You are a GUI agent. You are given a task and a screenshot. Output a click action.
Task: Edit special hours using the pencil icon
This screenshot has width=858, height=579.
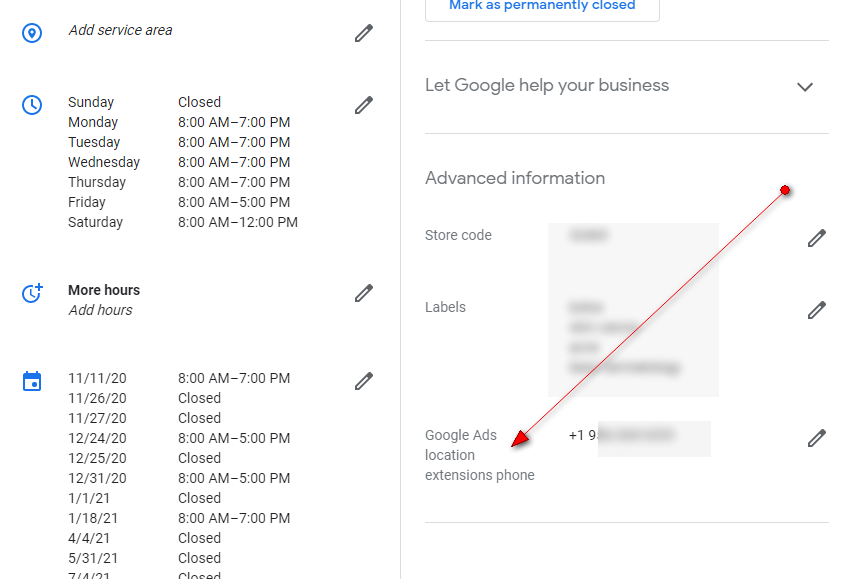364,380
